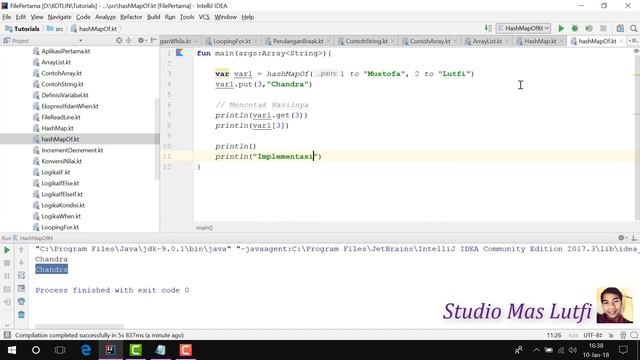Open Cortana search circle on taskbar
640x360 pixels.
(x=36, y=350)
